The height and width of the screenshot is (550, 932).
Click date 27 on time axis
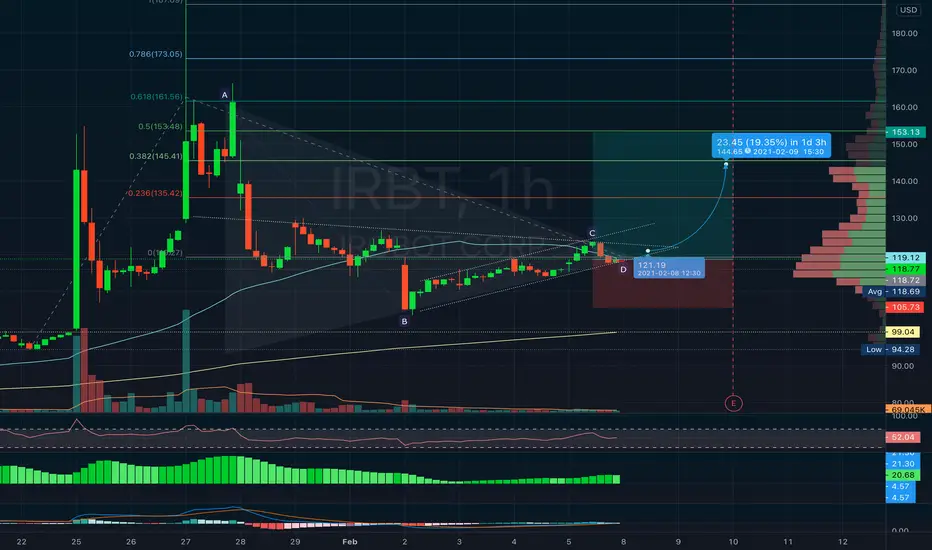[x=185, y=542]
